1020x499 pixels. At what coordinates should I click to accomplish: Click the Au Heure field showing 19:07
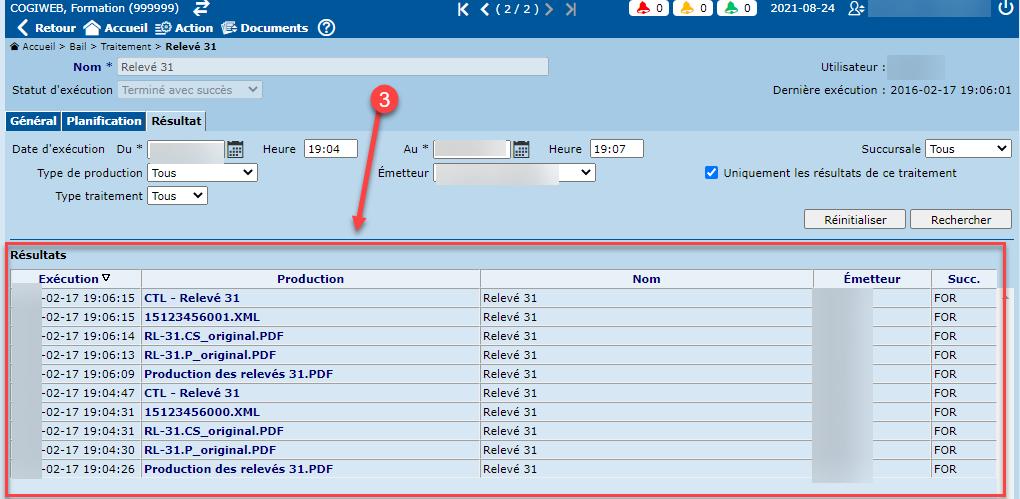coord(616,149)
